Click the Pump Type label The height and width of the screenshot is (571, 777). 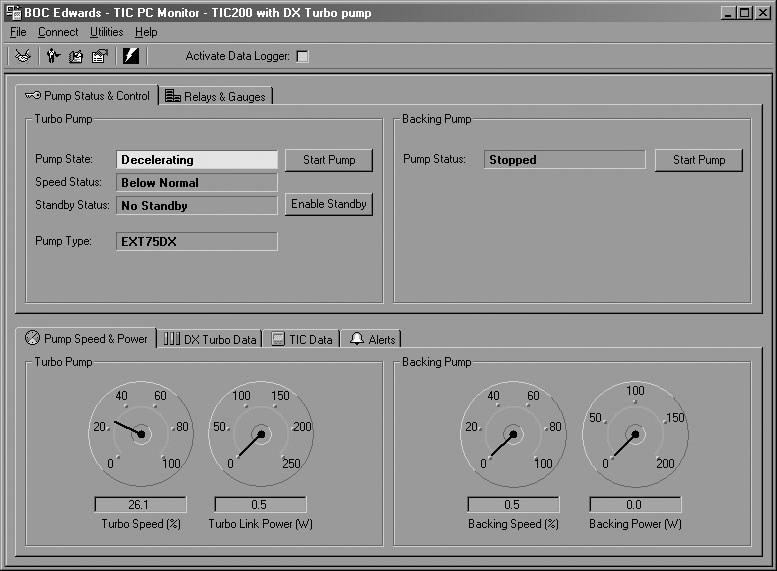point(63,241)
